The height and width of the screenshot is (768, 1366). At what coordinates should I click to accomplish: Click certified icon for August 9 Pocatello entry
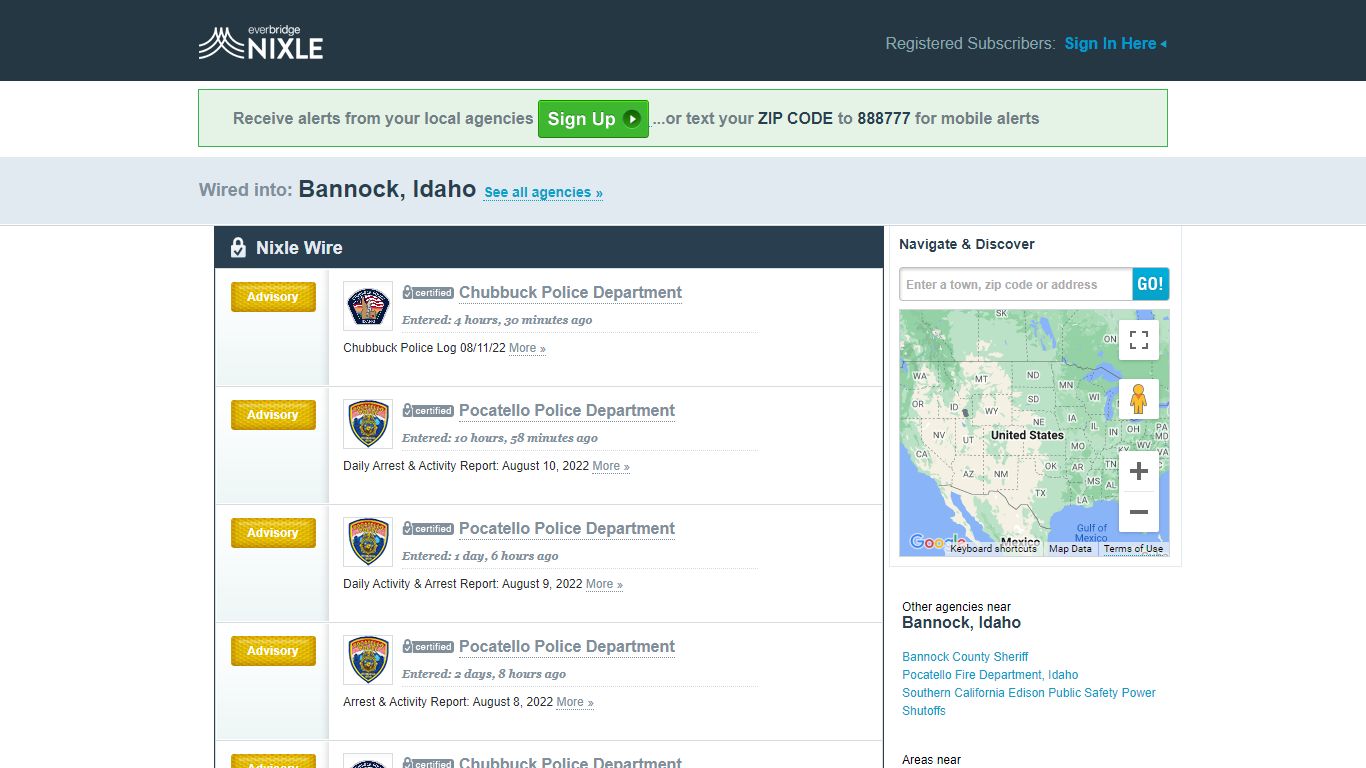tap(428, 529)
